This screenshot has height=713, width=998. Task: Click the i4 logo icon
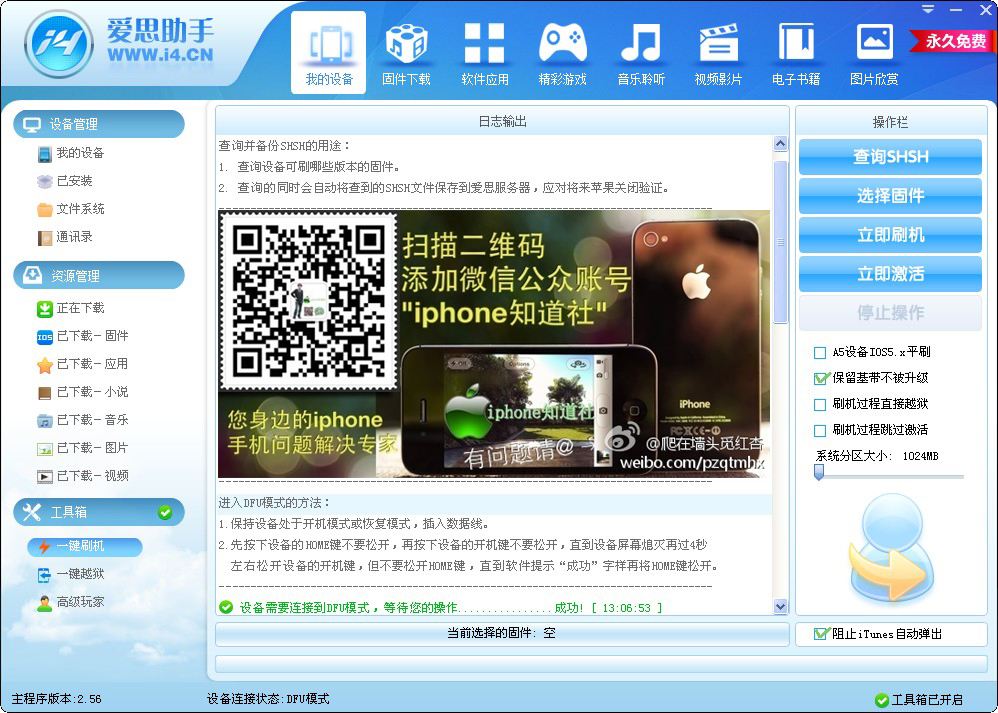(59, 44)
